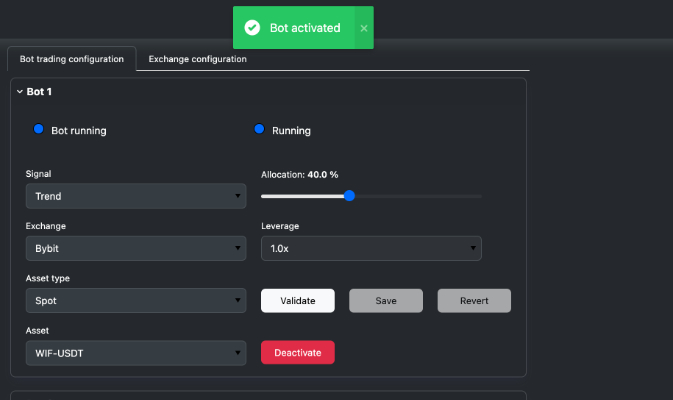Screen dimensions: 673x400
Task: Dismiss the Bot activated notification
Action: [364, 28]
